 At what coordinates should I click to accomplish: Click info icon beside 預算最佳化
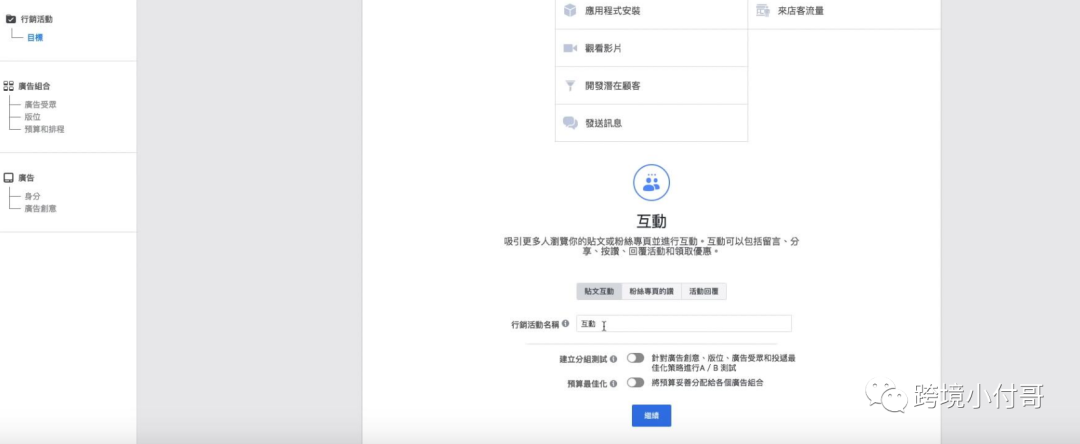(614, 383)
